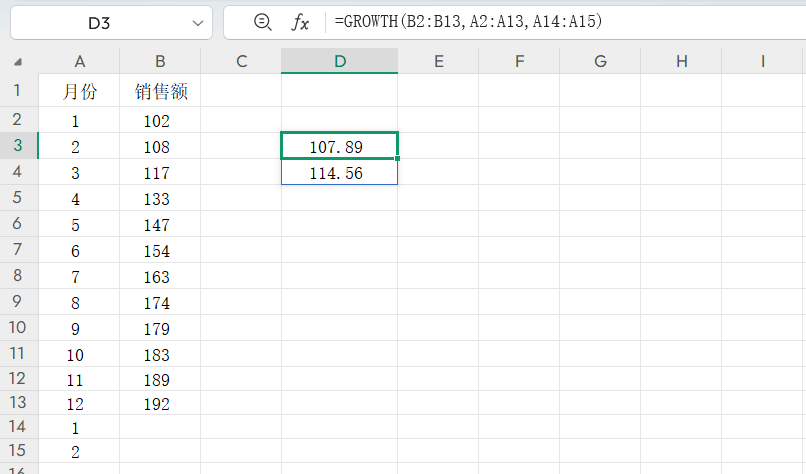Select cell containing 114.56
The image size is (806, 474).
[x=339, y=173]
